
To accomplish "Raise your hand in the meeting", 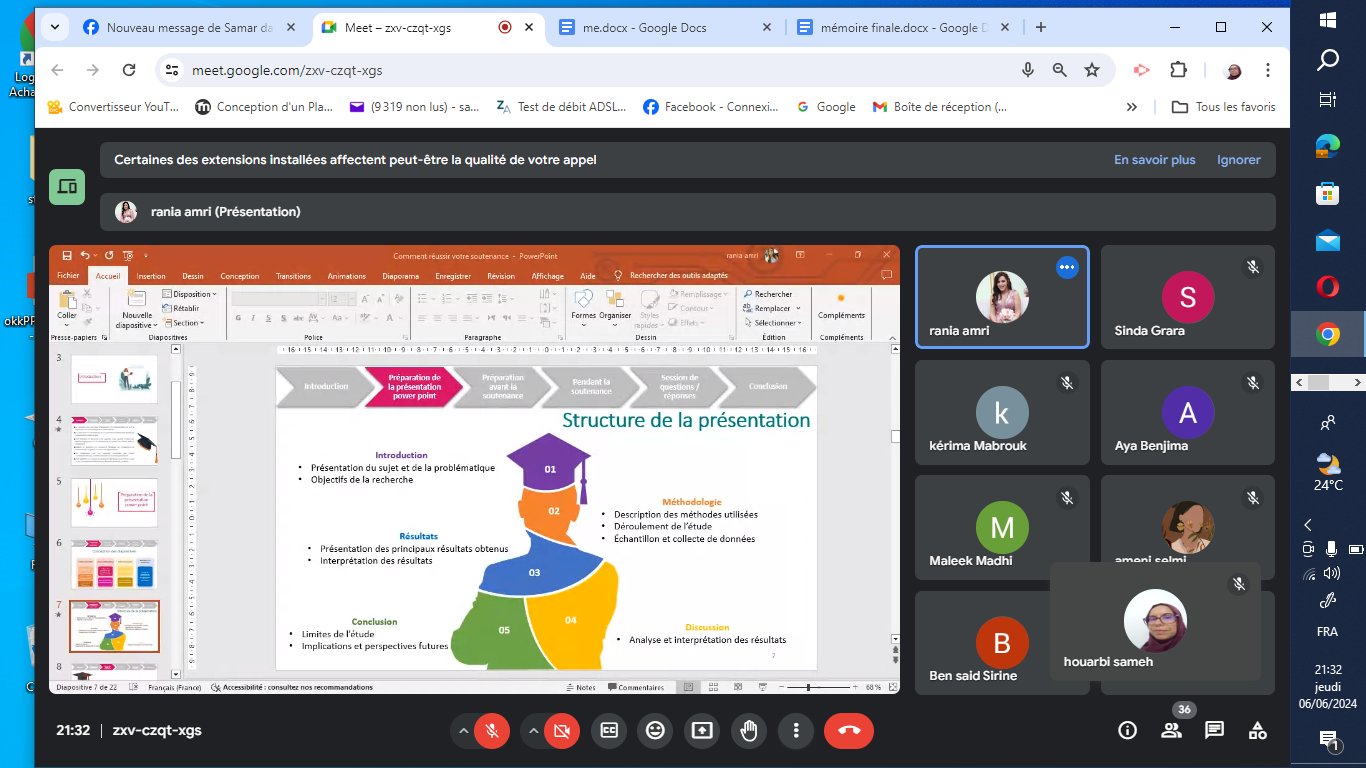I will 749,731.
